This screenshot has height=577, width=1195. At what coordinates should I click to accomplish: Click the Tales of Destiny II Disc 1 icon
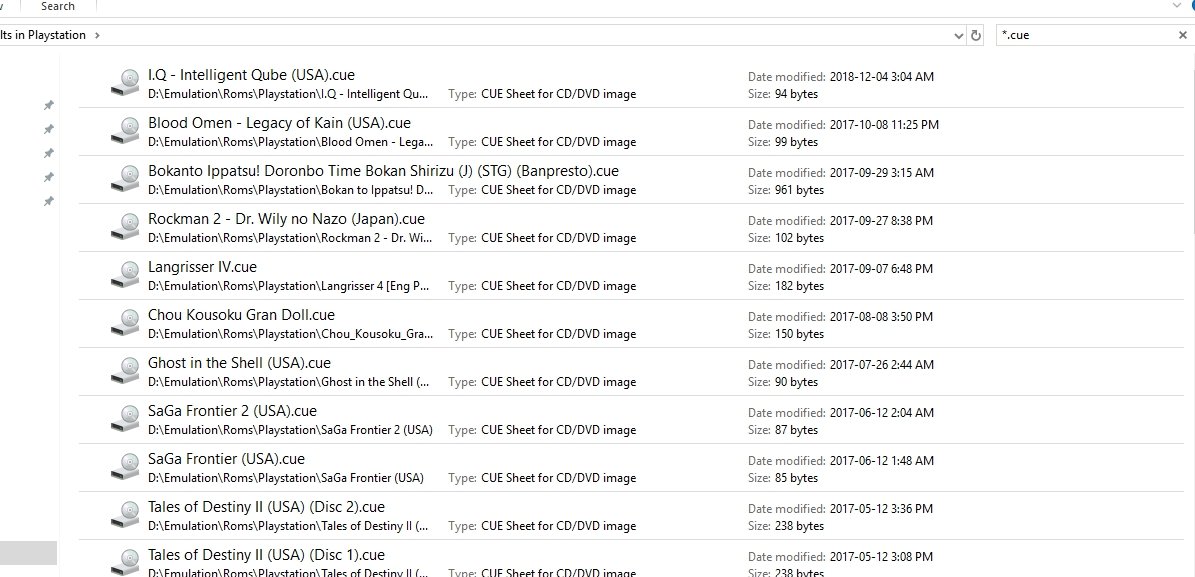click(125, 563)
